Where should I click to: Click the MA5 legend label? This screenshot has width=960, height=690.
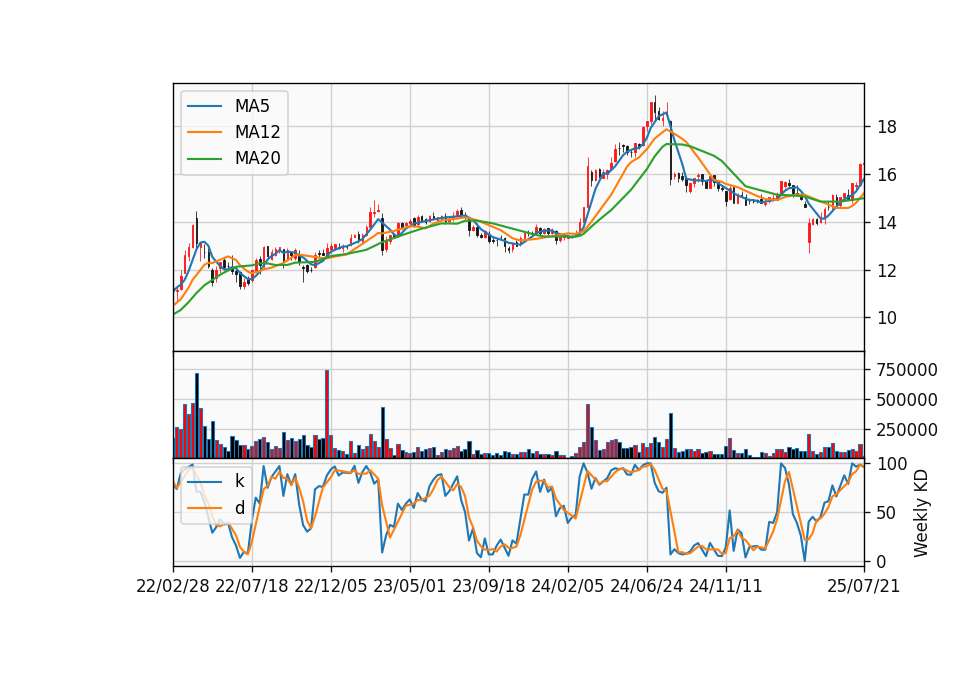tap(252, 106)
